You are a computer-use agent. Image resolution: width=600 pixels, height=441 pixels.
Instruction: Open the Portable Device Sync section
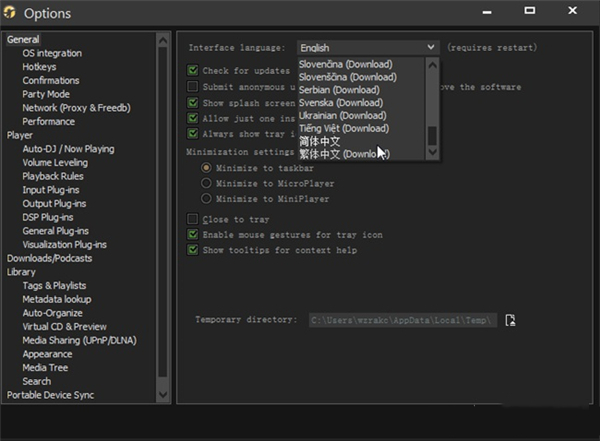coord(50,395)
